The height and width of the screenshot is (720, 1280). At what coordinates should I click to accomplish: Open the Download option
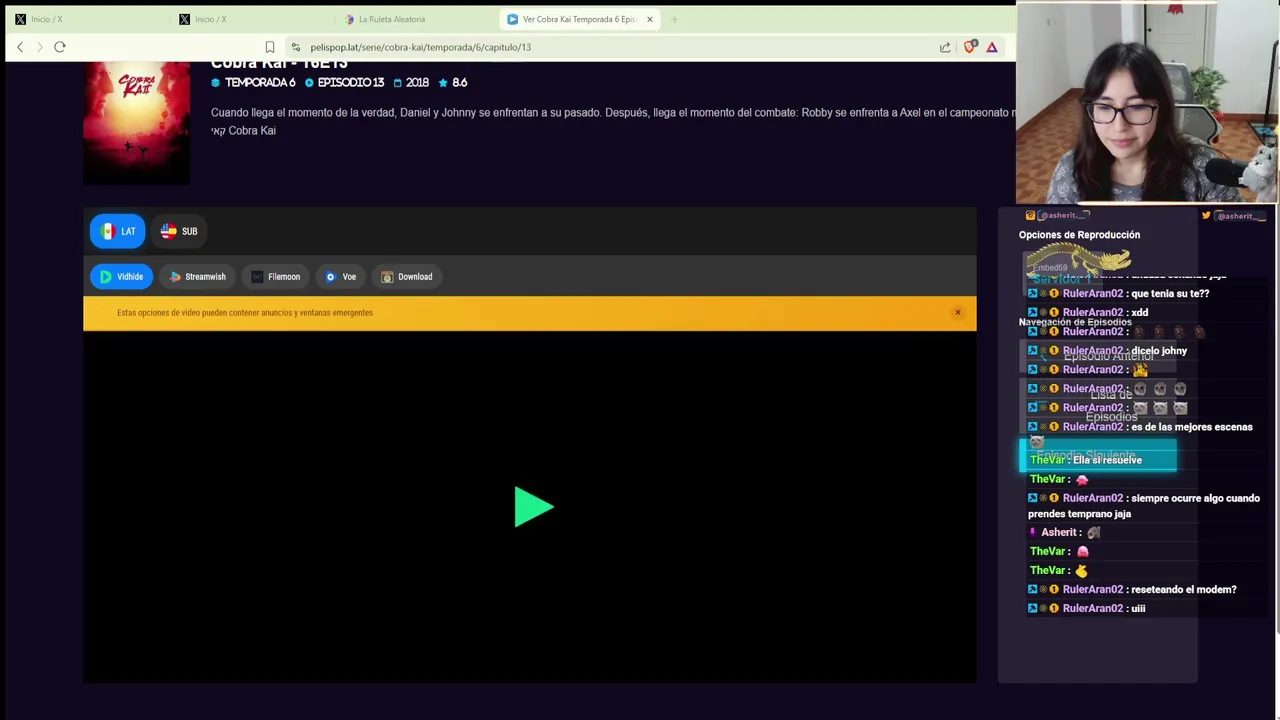tap(406, 277)
